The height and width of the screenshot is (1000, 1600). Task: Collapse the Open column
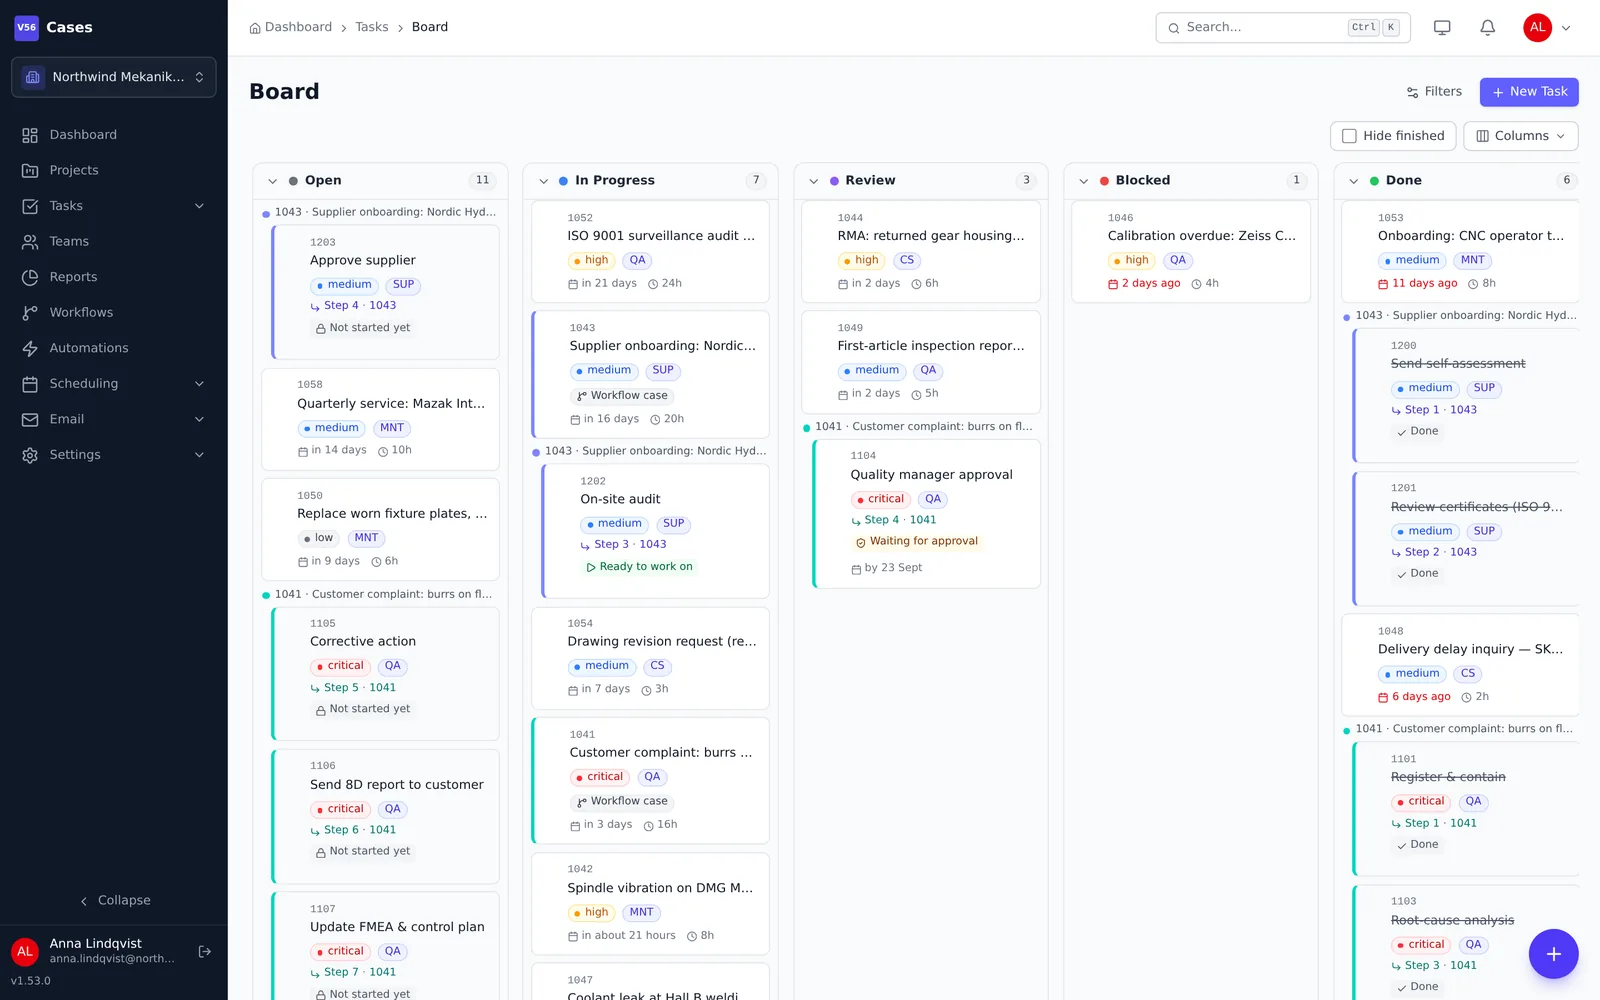pyautogui.click(x=272, y=181)
